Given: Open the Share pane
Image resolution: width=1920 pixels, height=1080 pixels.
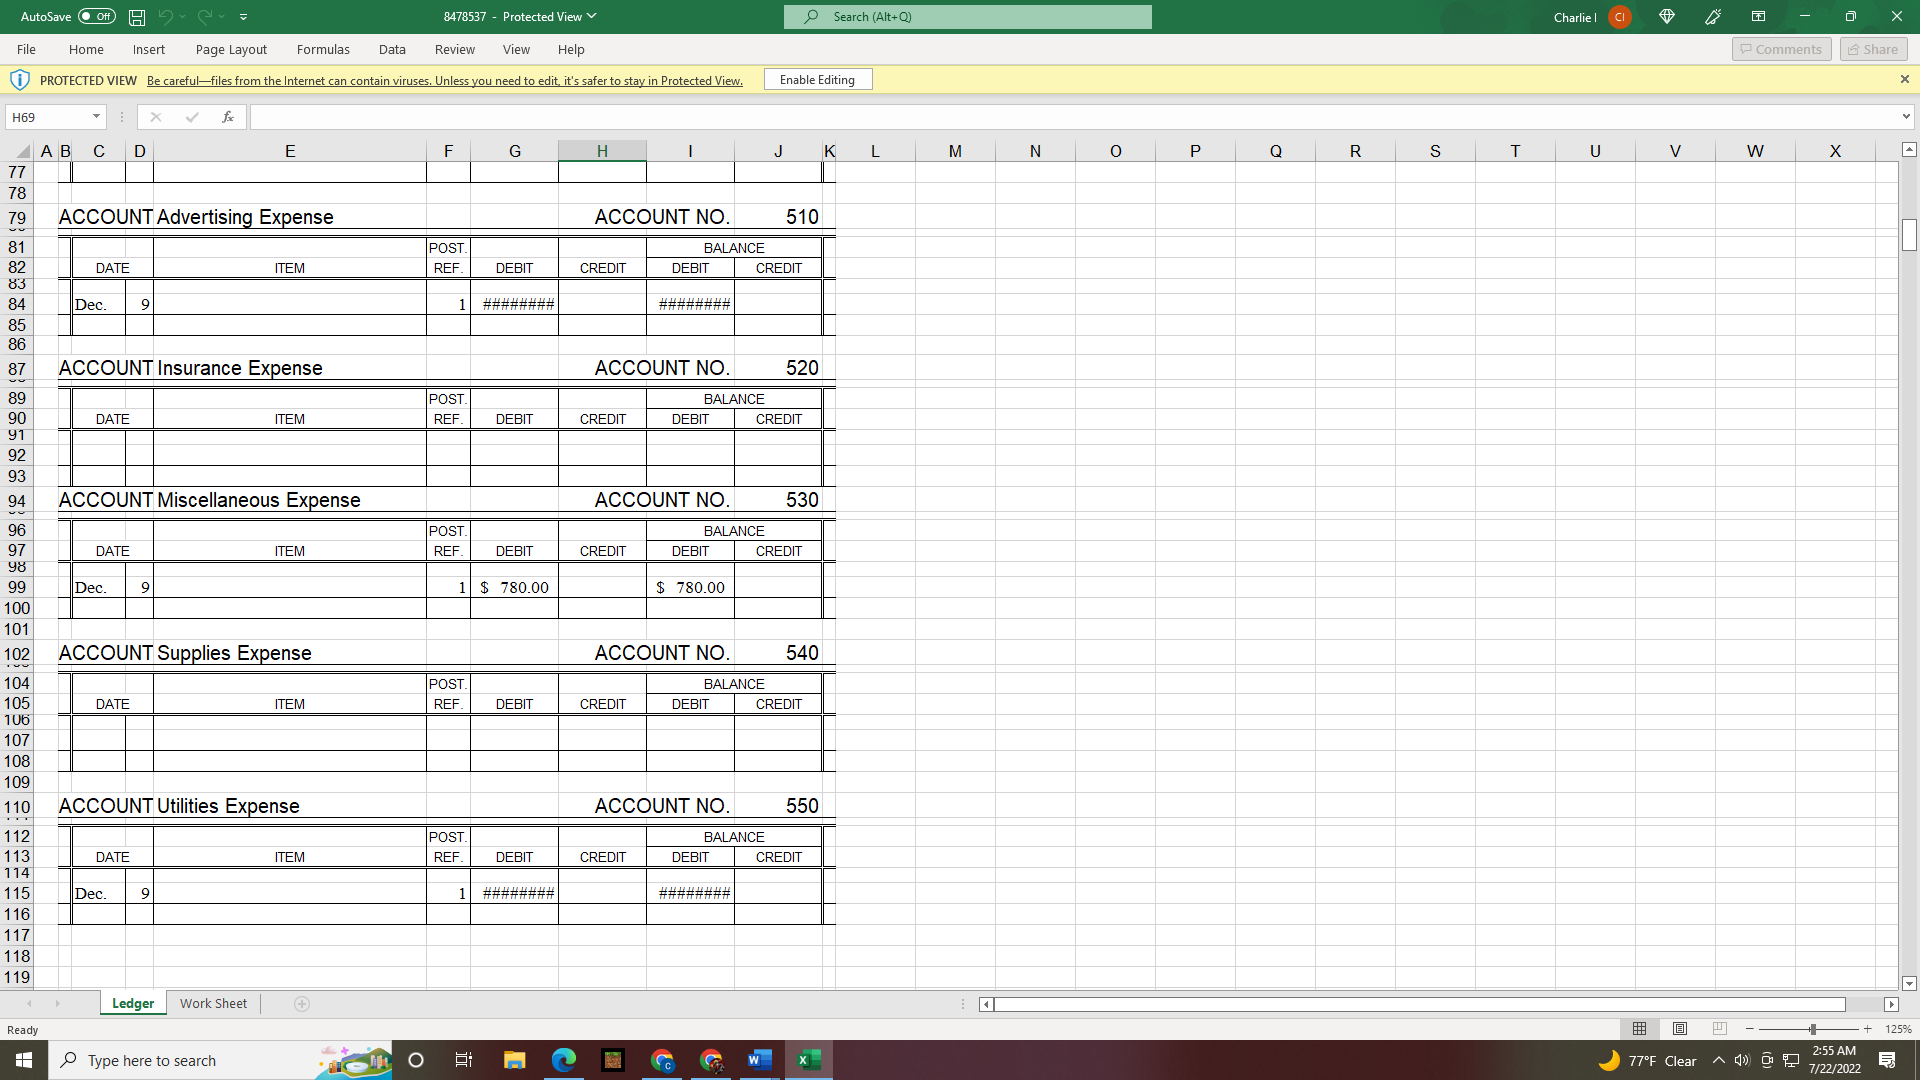Looking at the screenshot, I should tap(1871, 49).
